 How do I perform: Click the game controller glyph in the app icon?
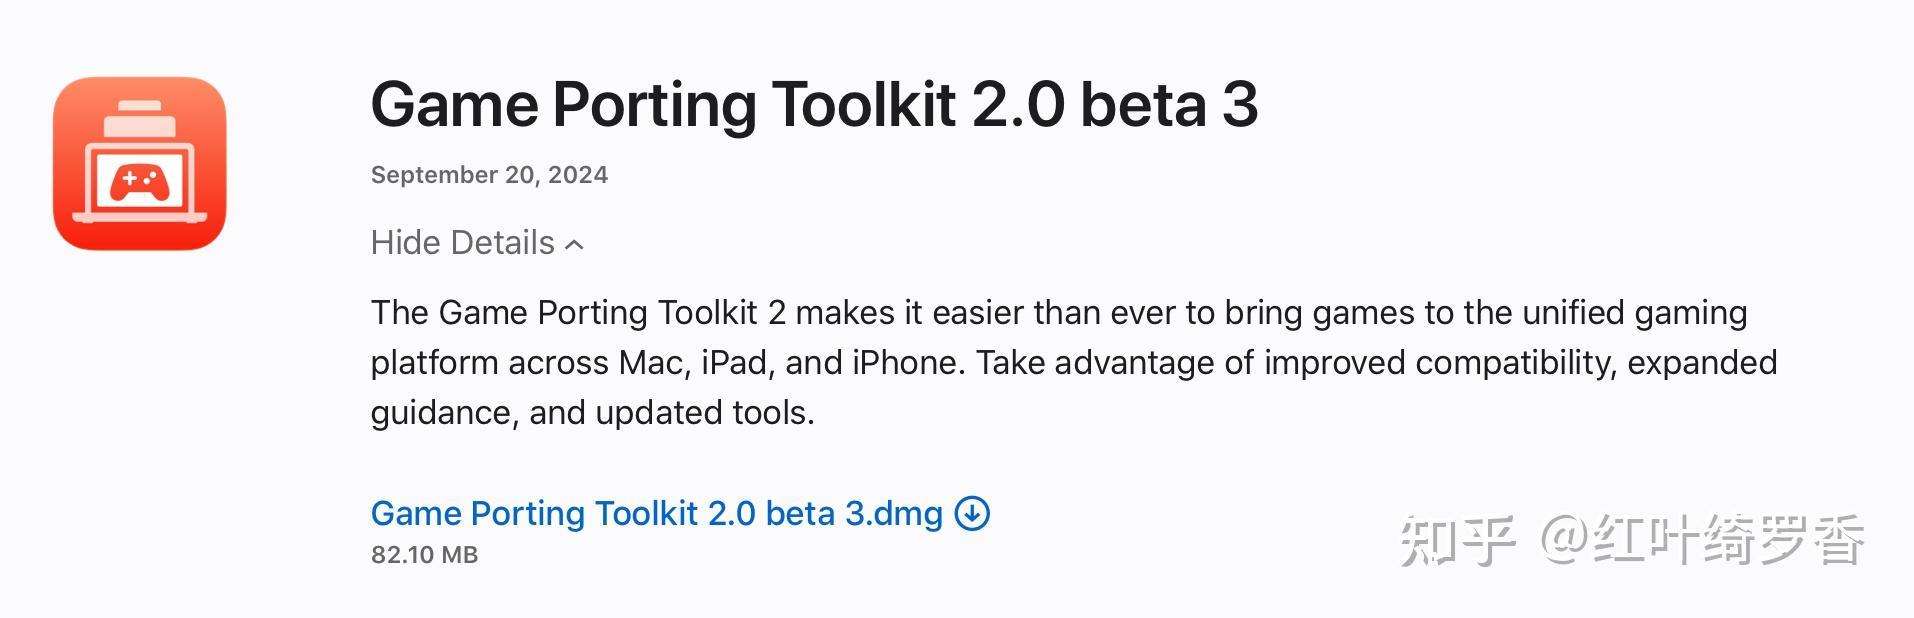(139, 183)
